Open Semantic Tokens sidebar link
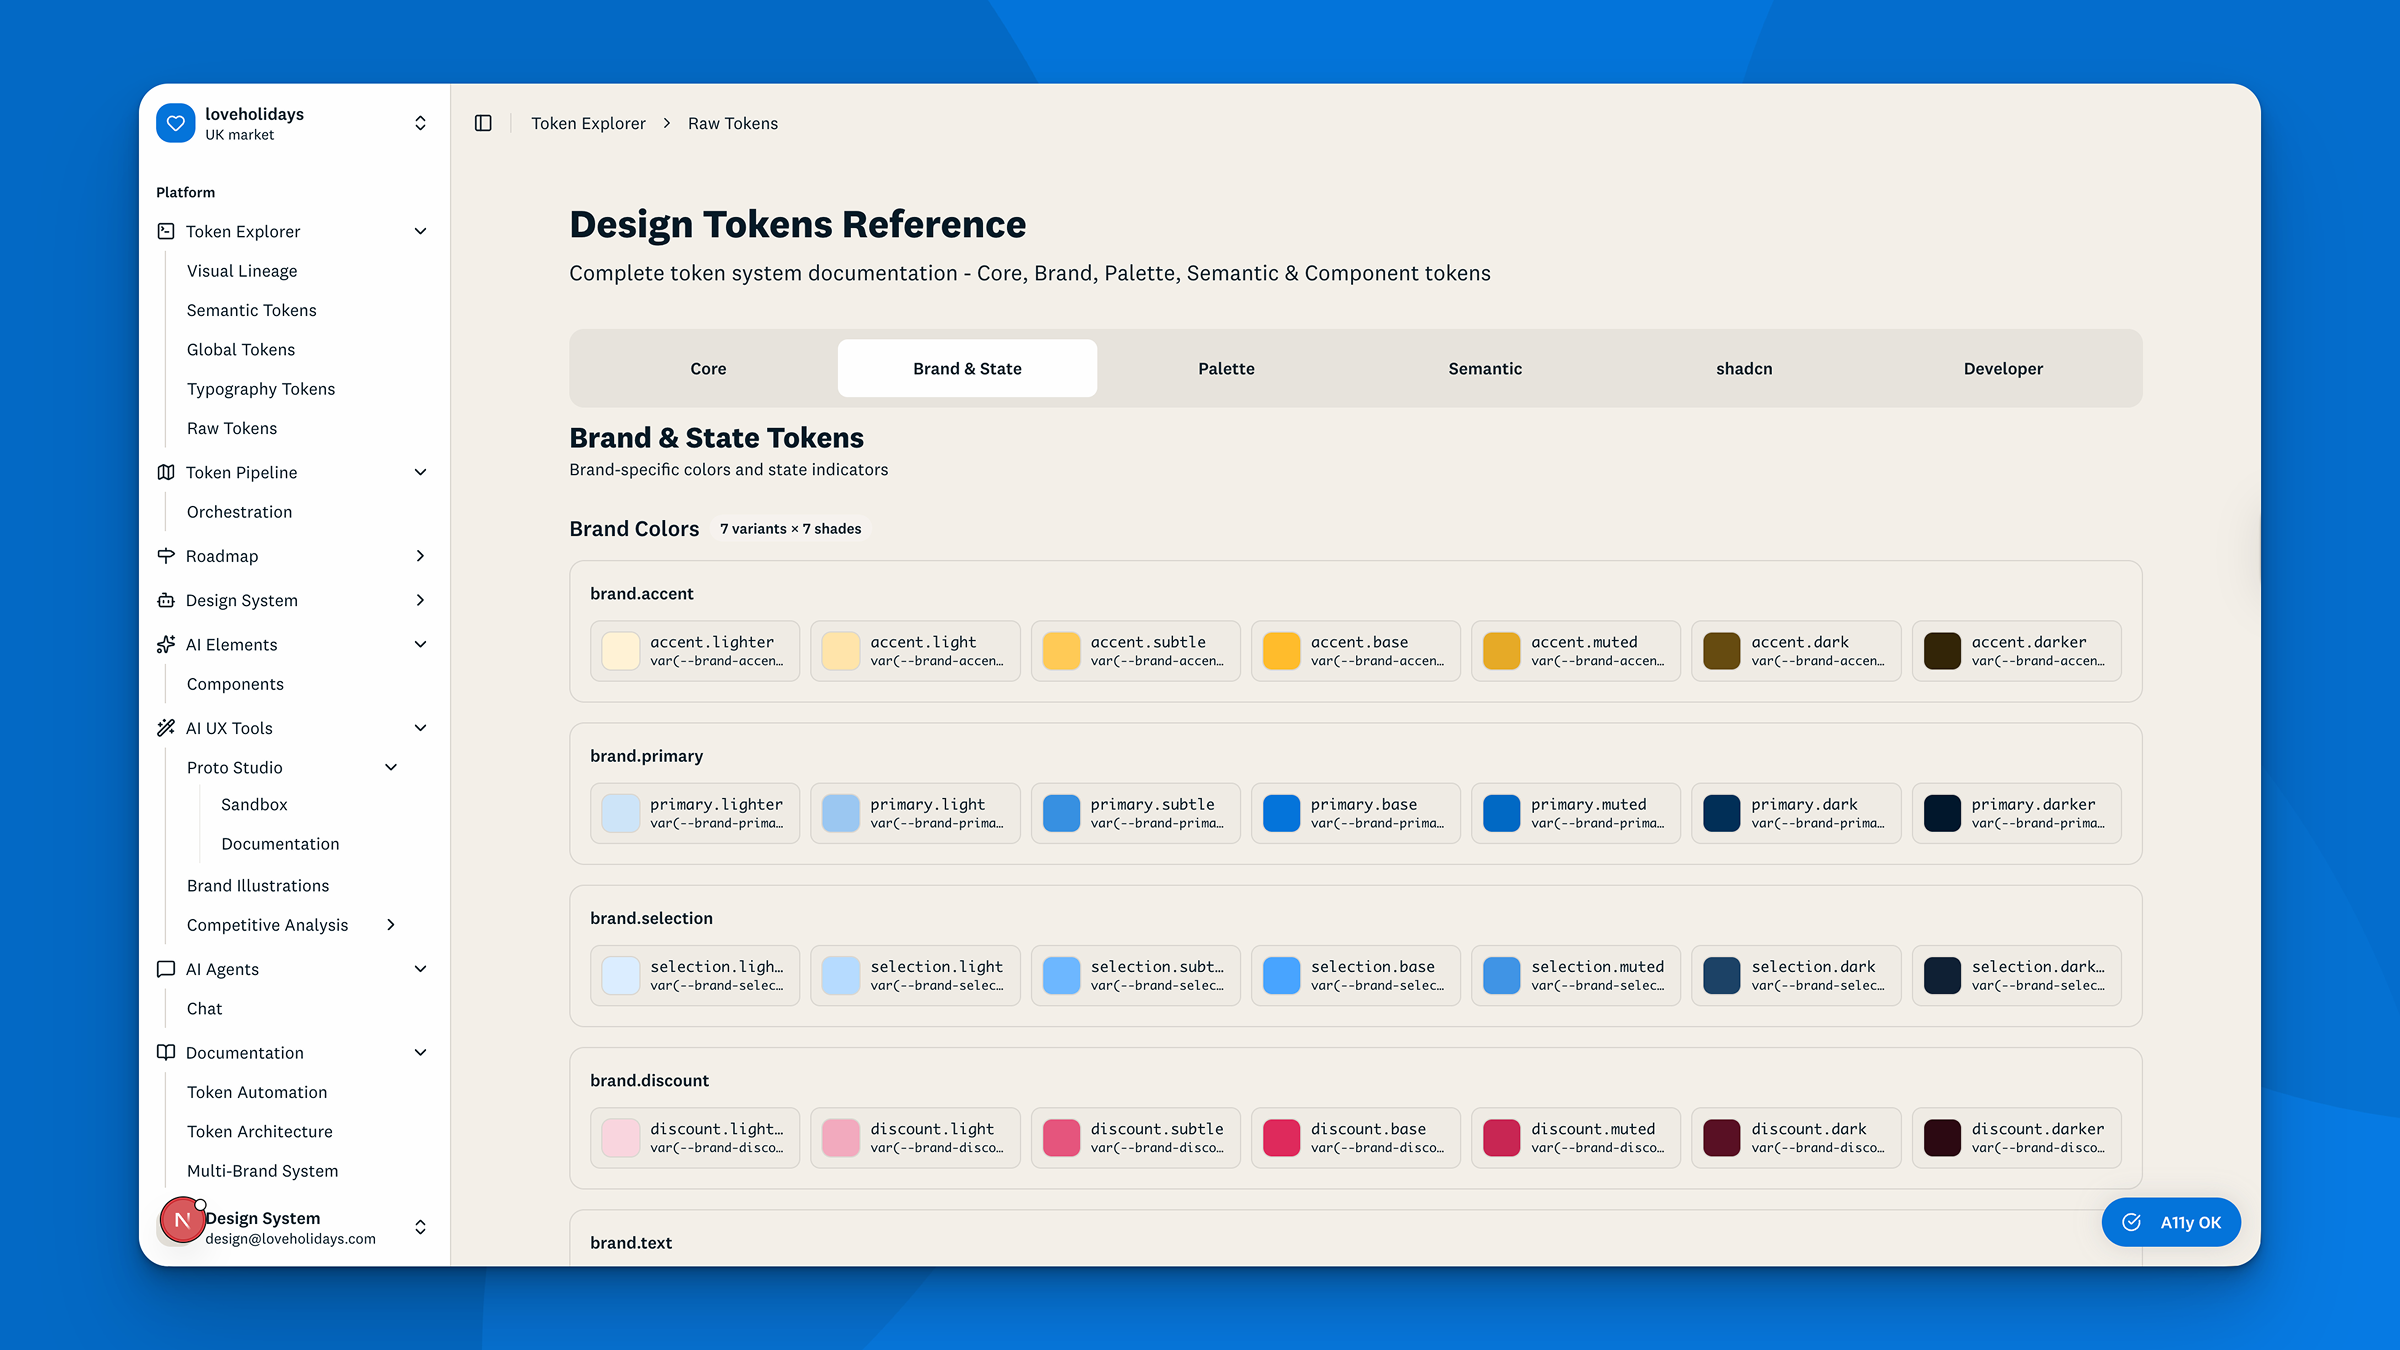The height and width of the screenshot is (1350, 2400). pyautogui.click(x=251, y=310)
